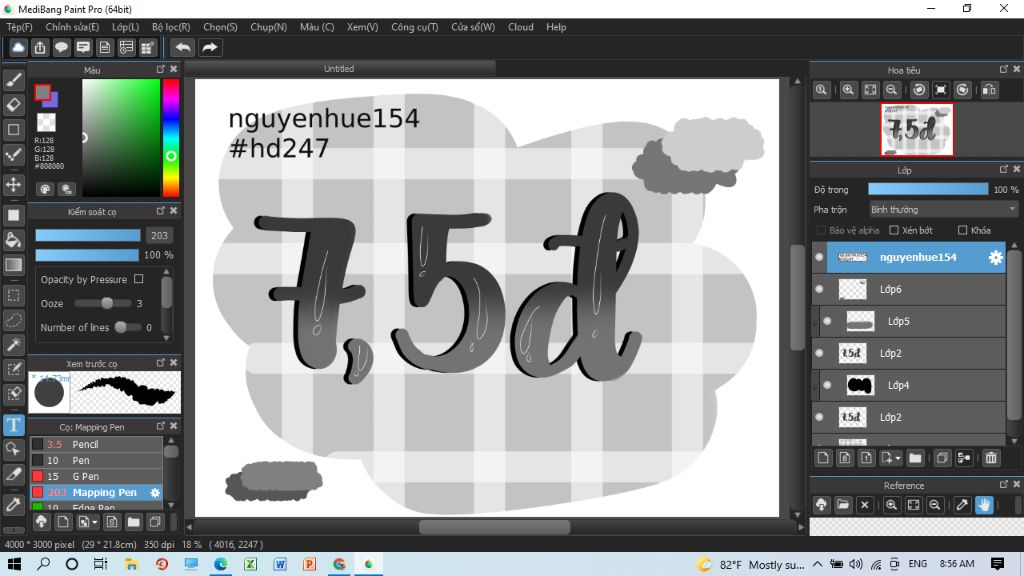Open Pha trộn blending mode dropdown
The image size is (1024, 576).
[942, 210]
